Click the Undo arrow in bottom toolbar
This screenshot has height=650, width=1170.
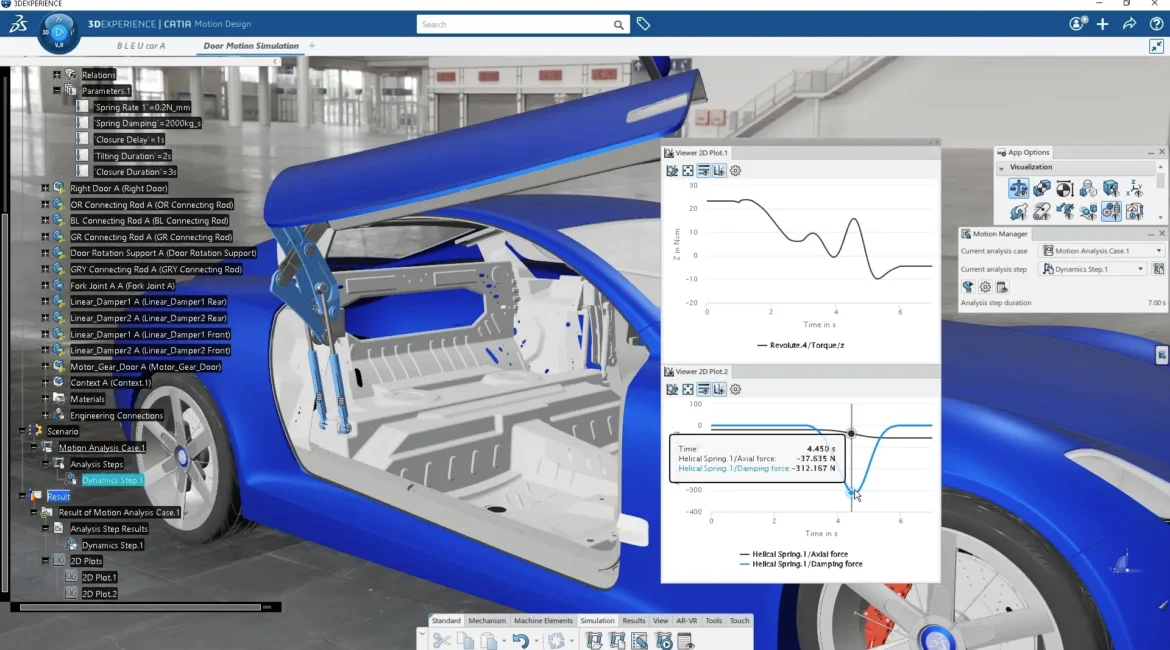(x=521, y=640)
